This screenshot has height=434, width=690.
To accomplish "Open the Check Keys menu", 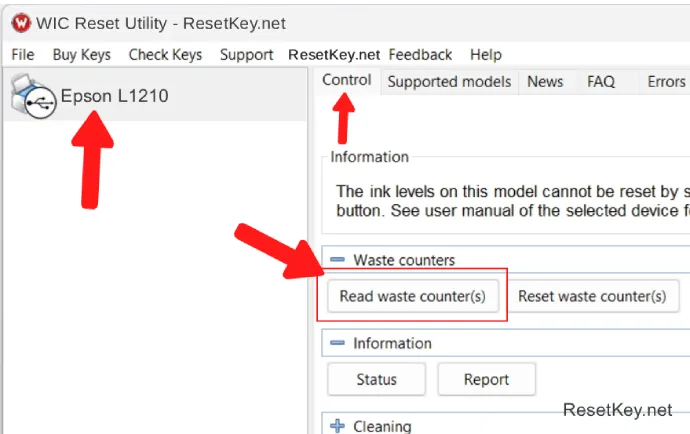I will [x=165, y=55].
